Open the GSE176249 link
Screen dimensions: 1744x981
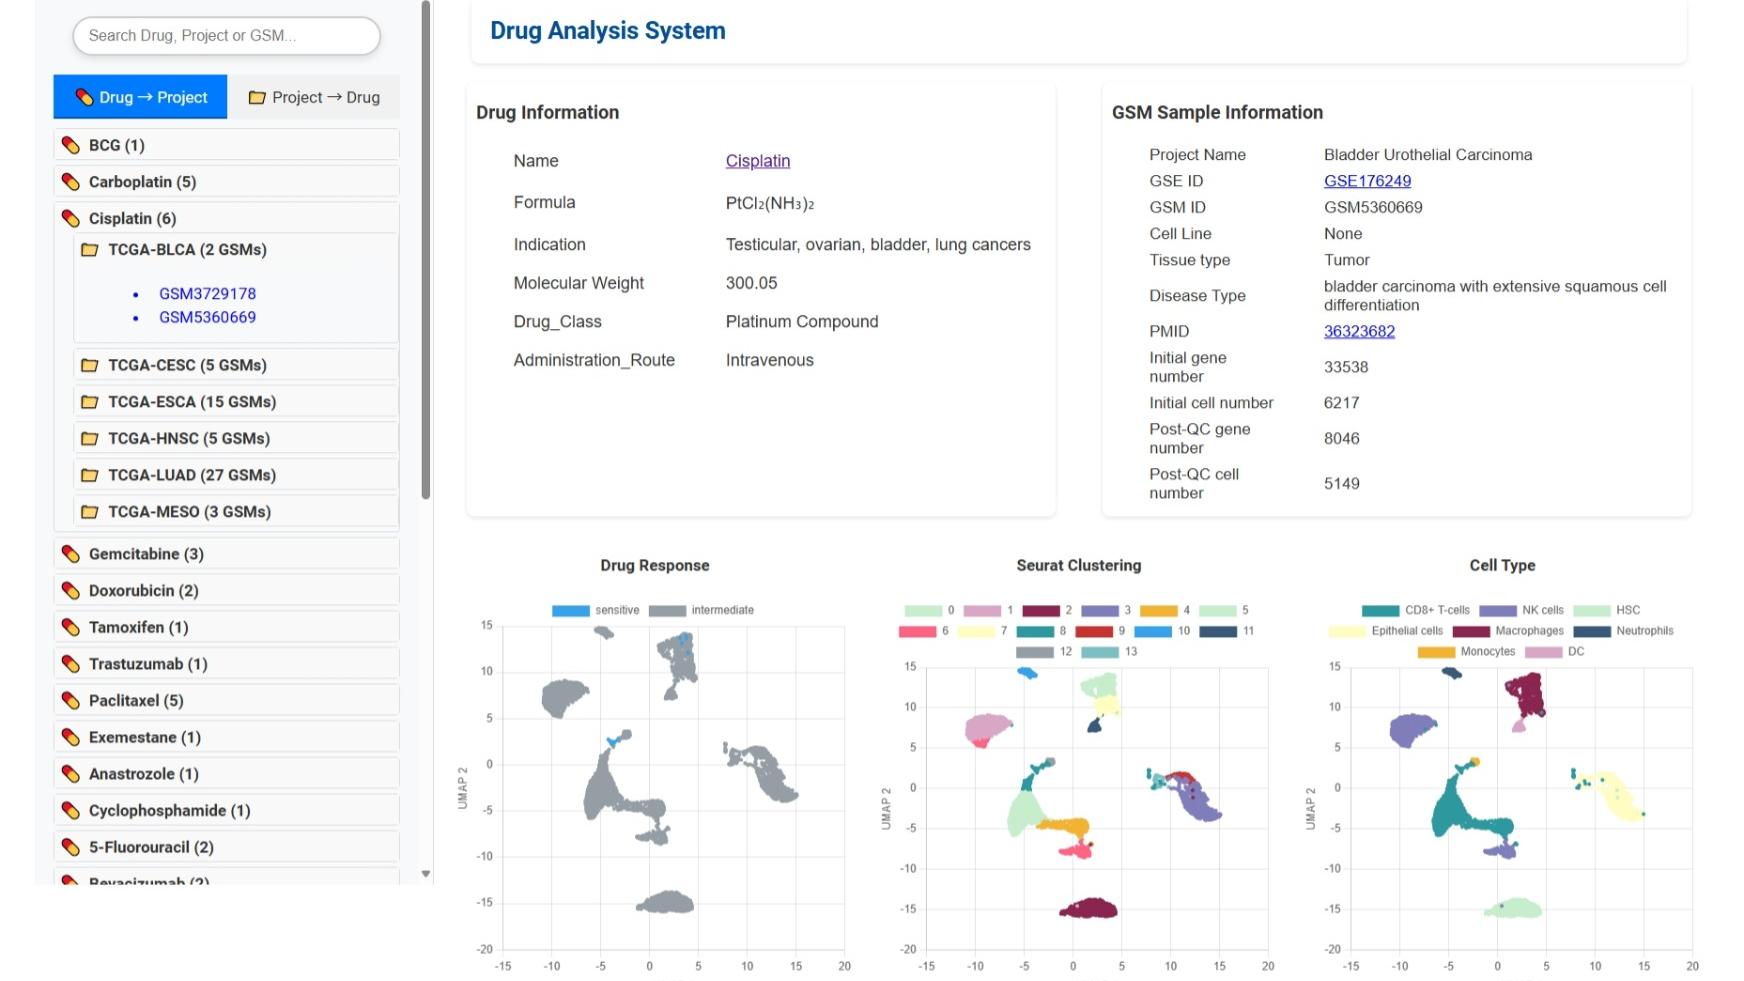[x=1366, y=180]
